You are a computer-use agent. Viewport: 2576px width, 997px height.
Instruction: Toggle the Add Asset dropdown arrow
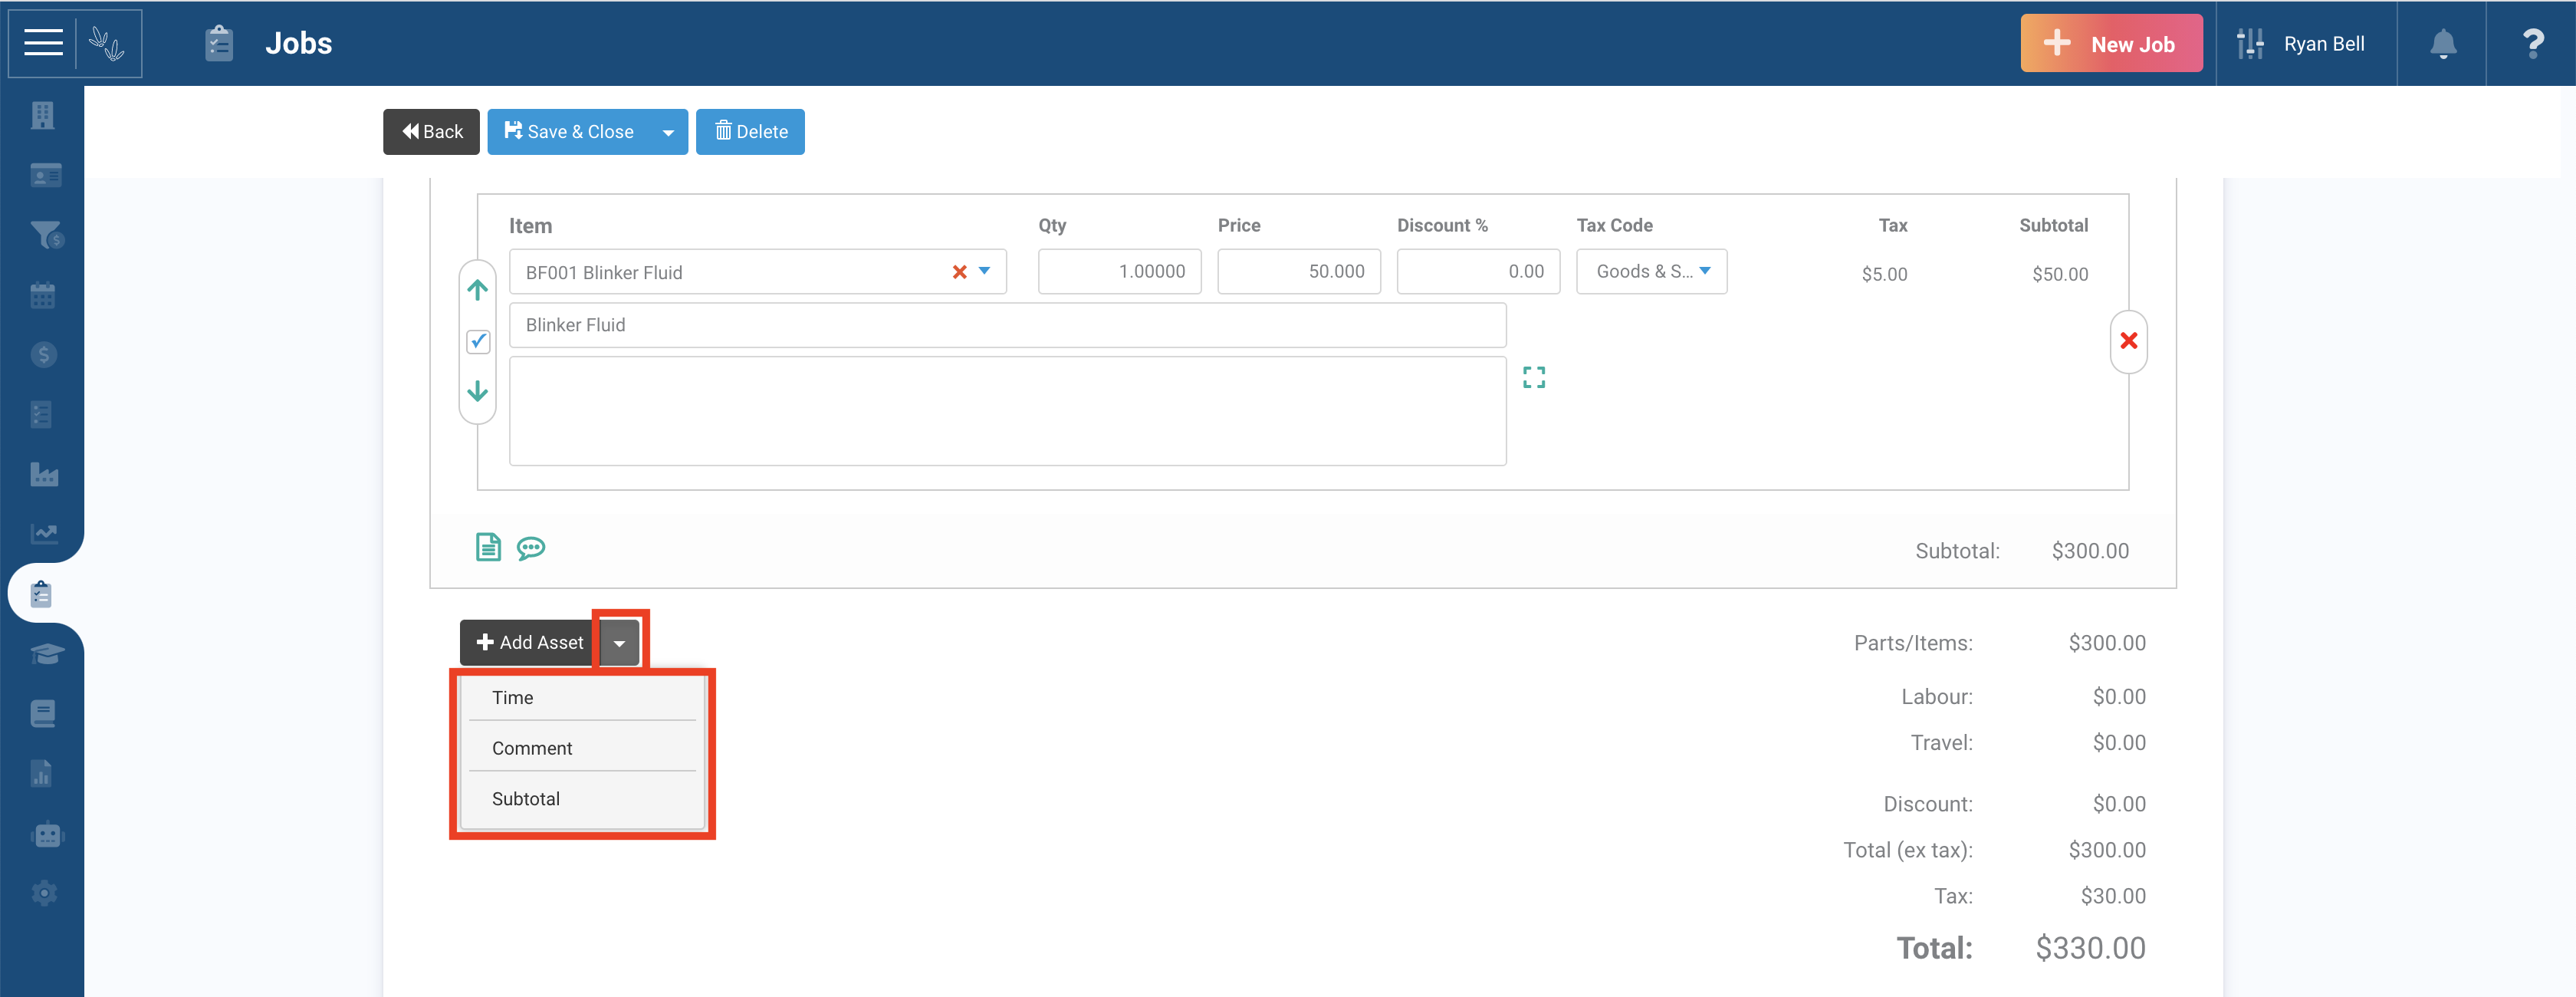pos(619,643)
